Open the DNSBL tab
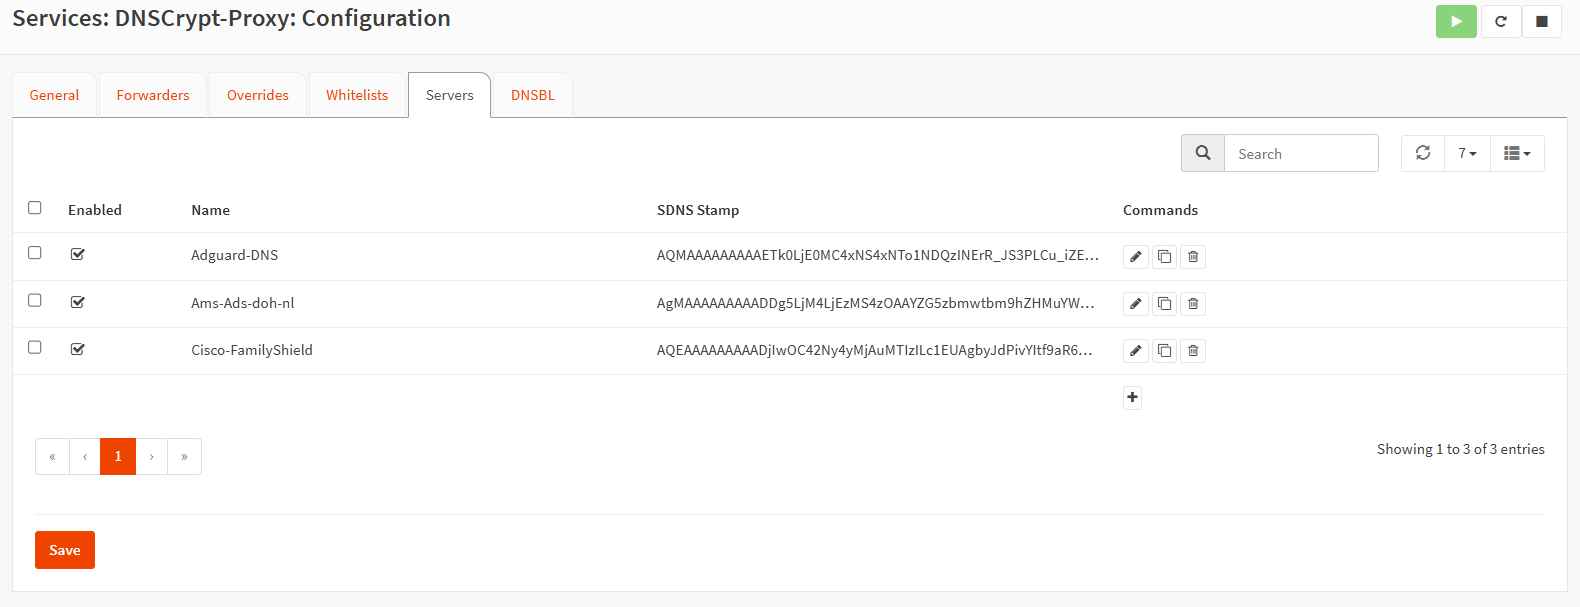The image size is (1580, 607). click(x=532, y=95)
